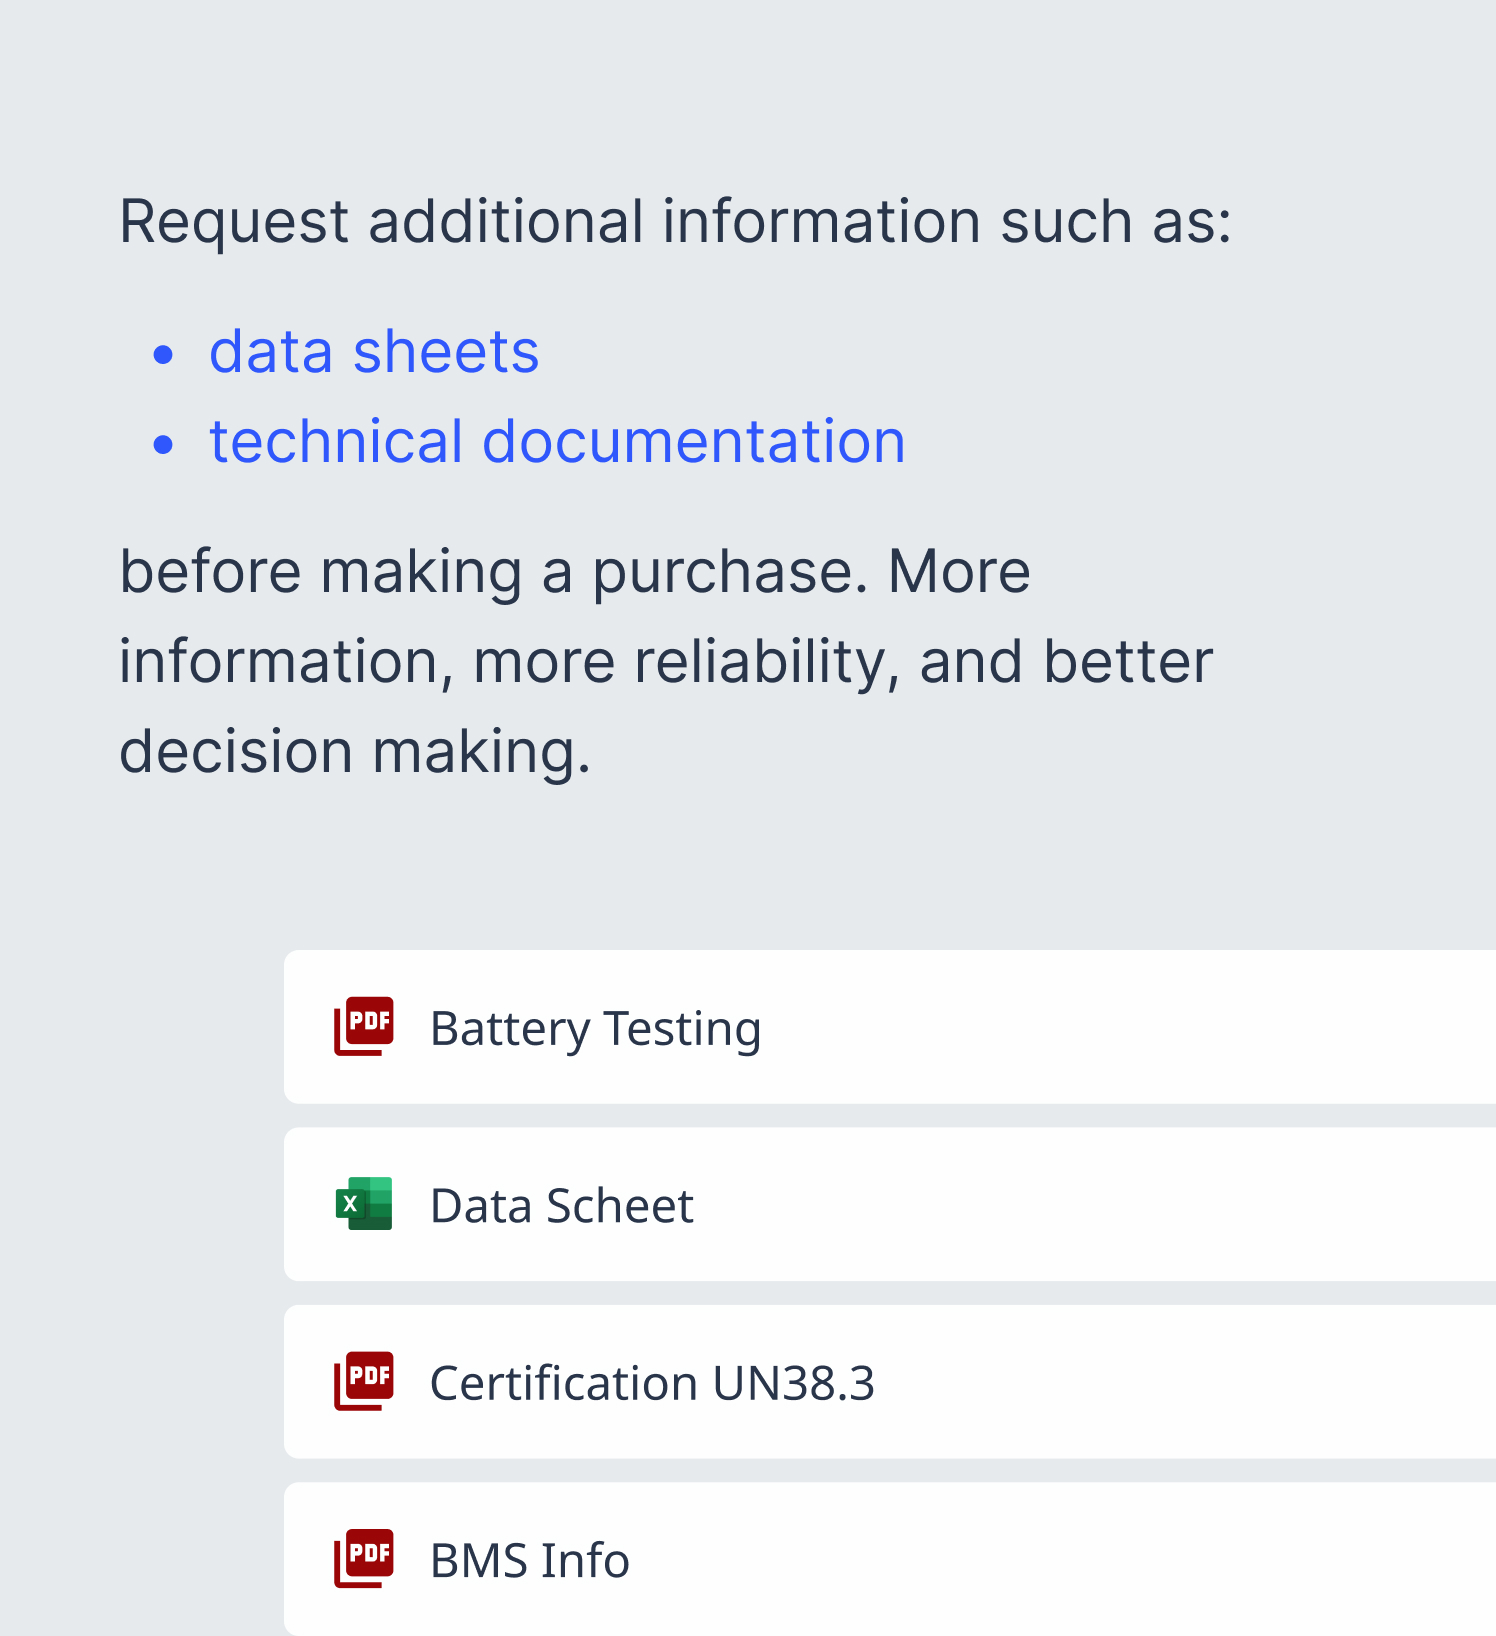Click the PDF icon beside Battery Testing
1496x1636 pixels.
coord(364,1026)
